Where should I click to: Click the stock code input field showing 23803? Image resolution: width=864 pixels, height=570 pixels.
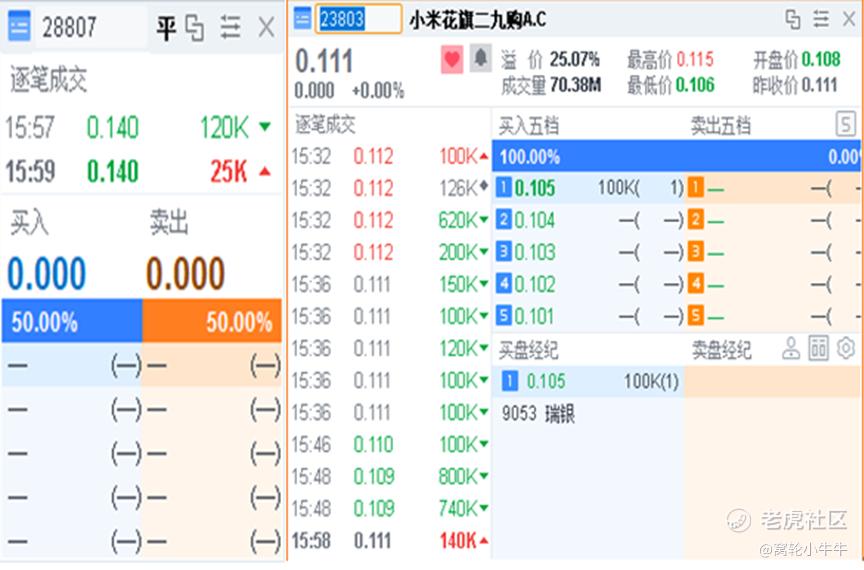[x=358, y=19]
